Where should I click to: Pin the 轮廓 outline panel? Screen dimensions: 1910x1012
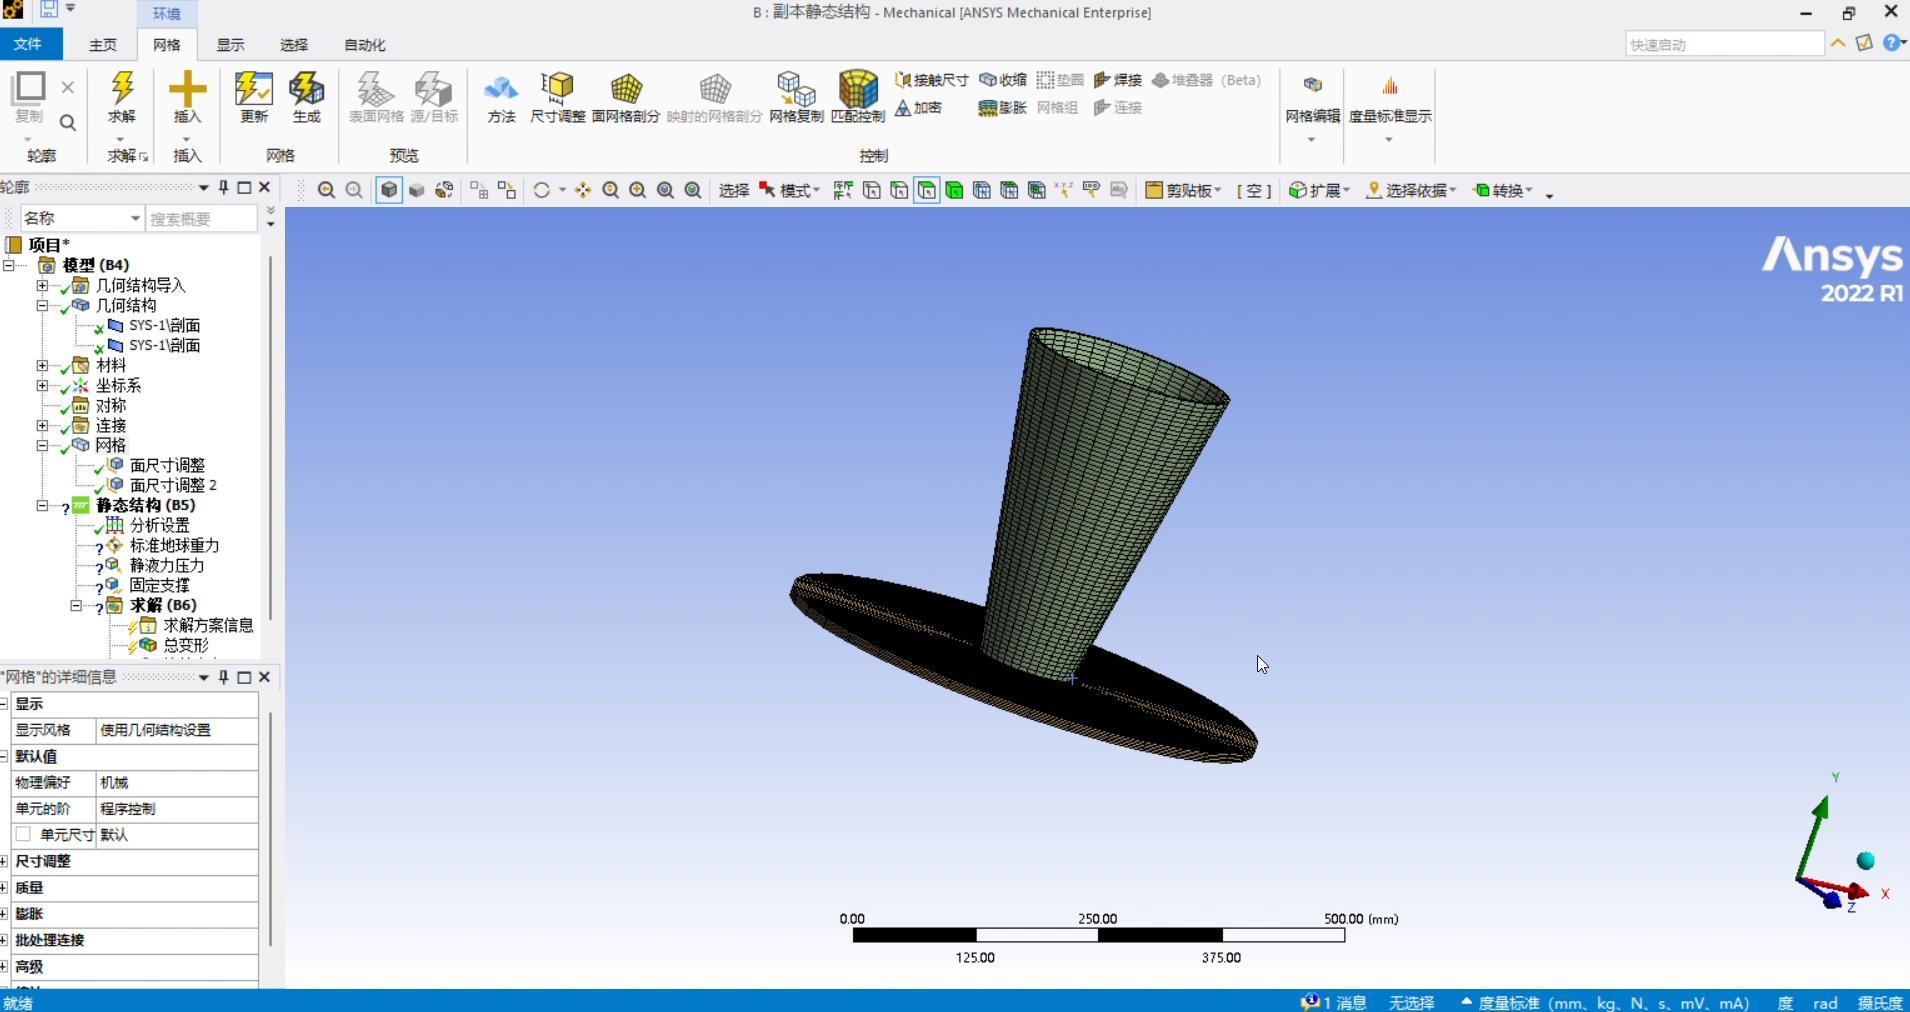[x=223, y=187]
